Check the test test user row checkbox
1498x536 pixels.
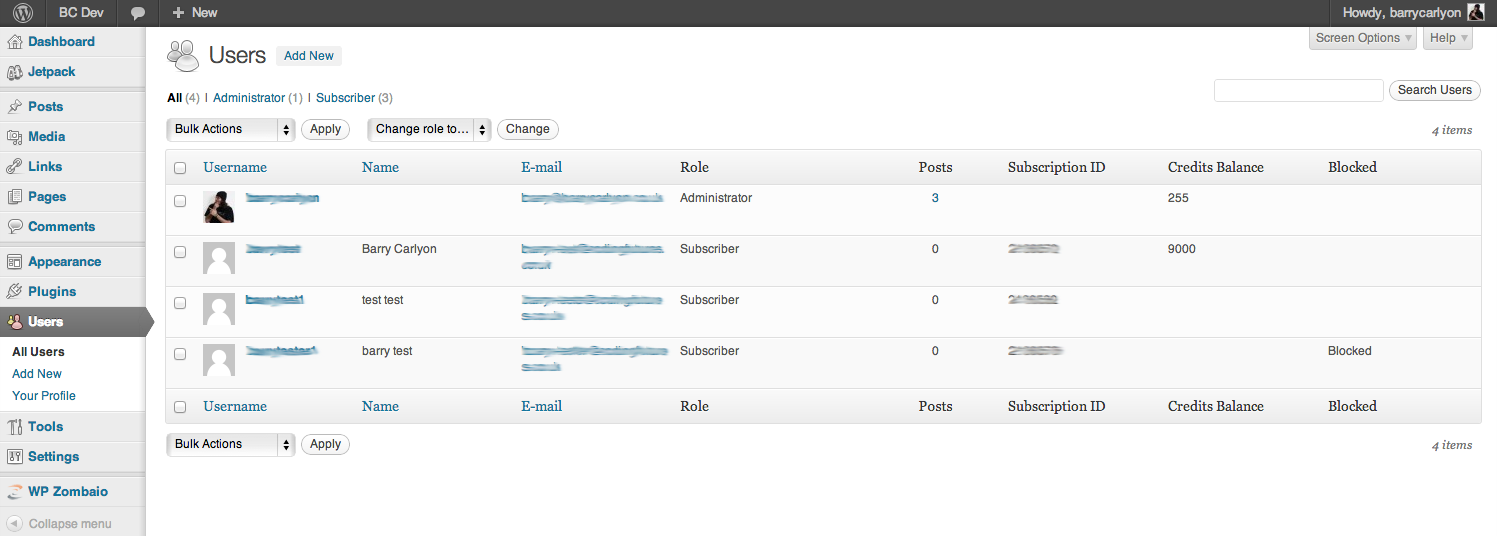point(180,303)
